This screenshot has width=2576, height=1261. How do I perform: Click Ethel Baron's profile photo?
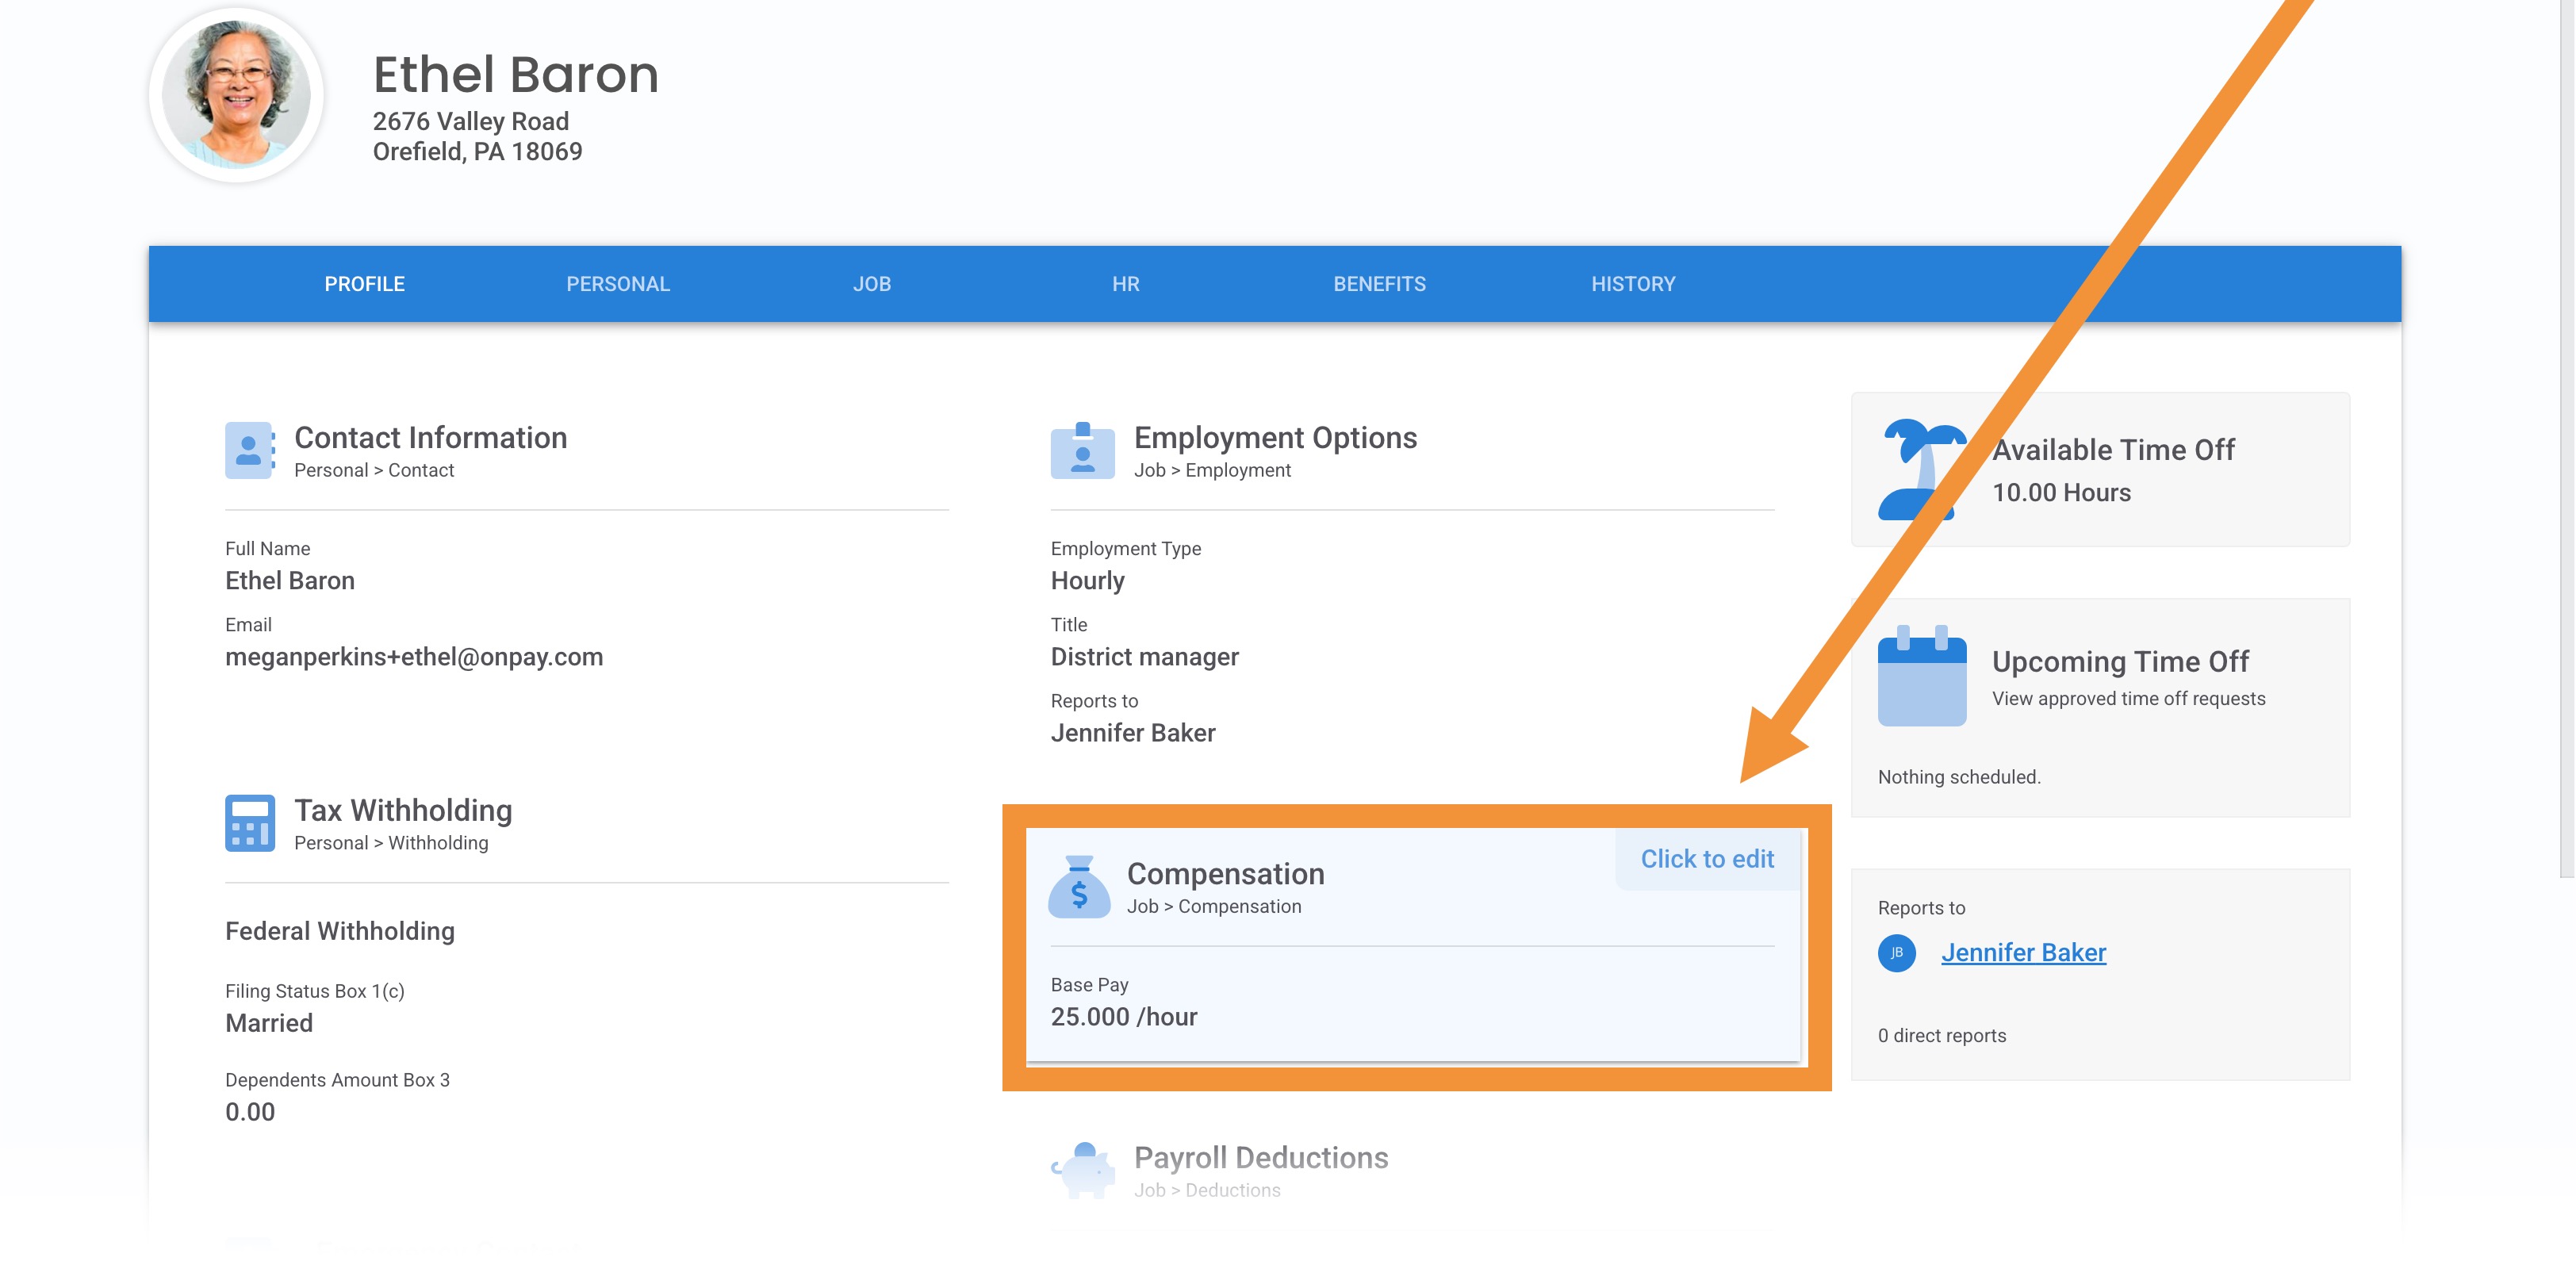(237, 95)
